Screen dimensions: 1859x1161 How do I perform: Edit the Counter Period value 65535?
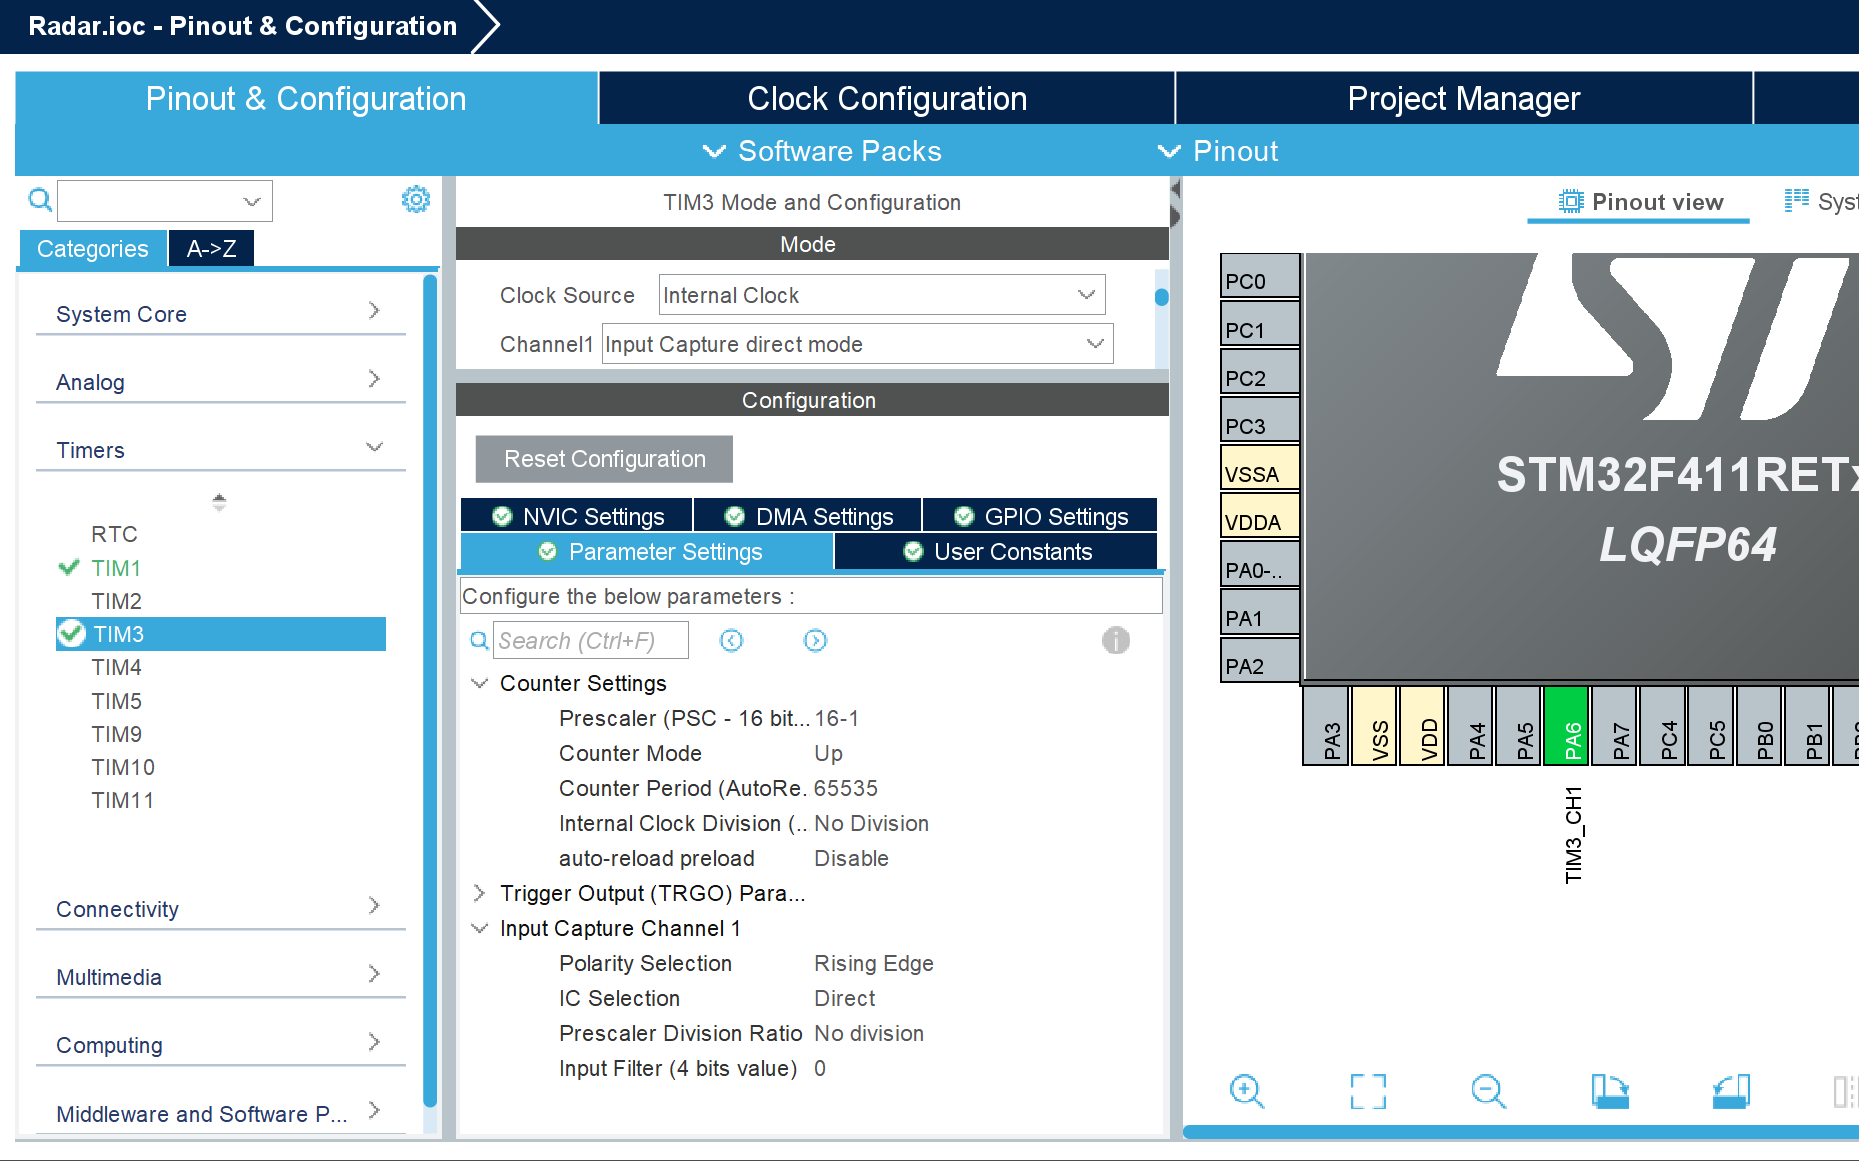click(x=846, y=788)
